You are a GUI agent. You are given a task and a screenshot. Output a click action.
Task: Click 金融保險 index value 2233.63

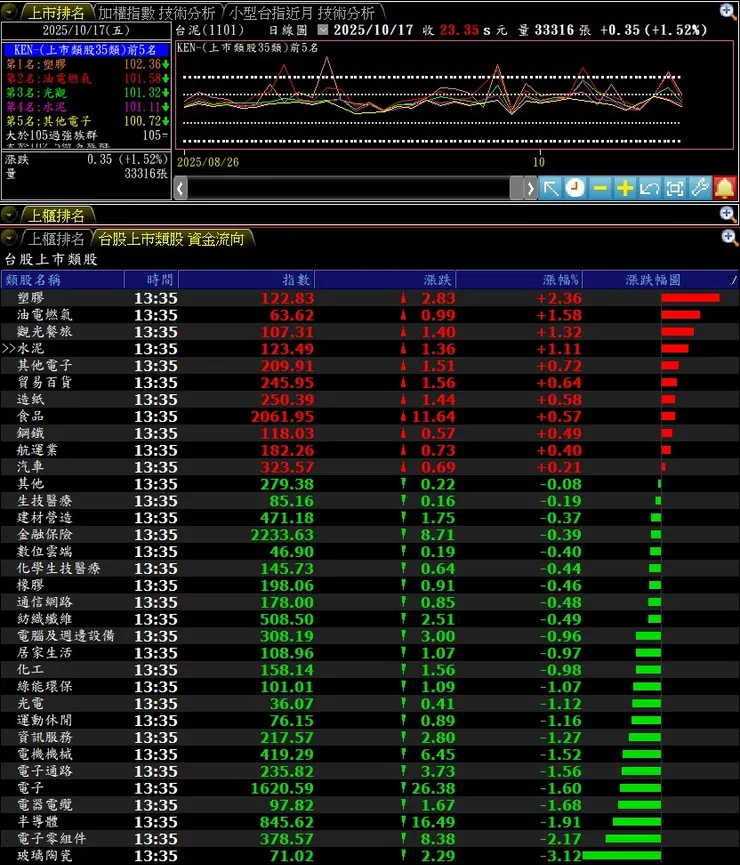(282, 535)
